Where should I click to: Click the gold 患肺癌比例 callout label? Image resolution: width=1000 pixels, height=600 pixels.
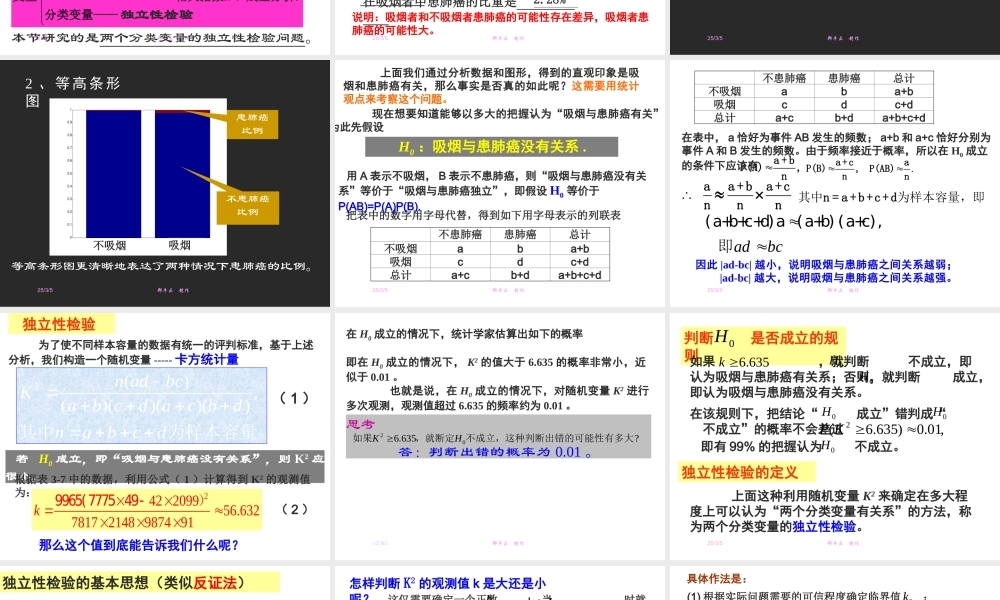coord(253,124)
